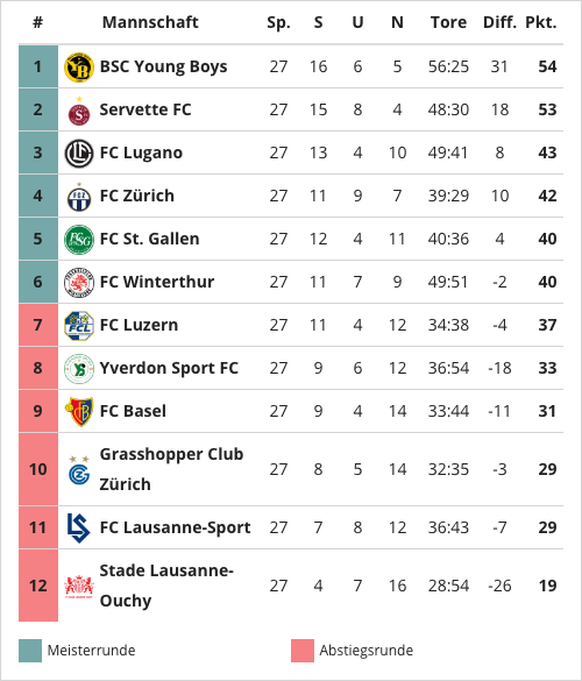Click the Mannschaft column header
Screen dimensions: 582x681
pos(150,22)
